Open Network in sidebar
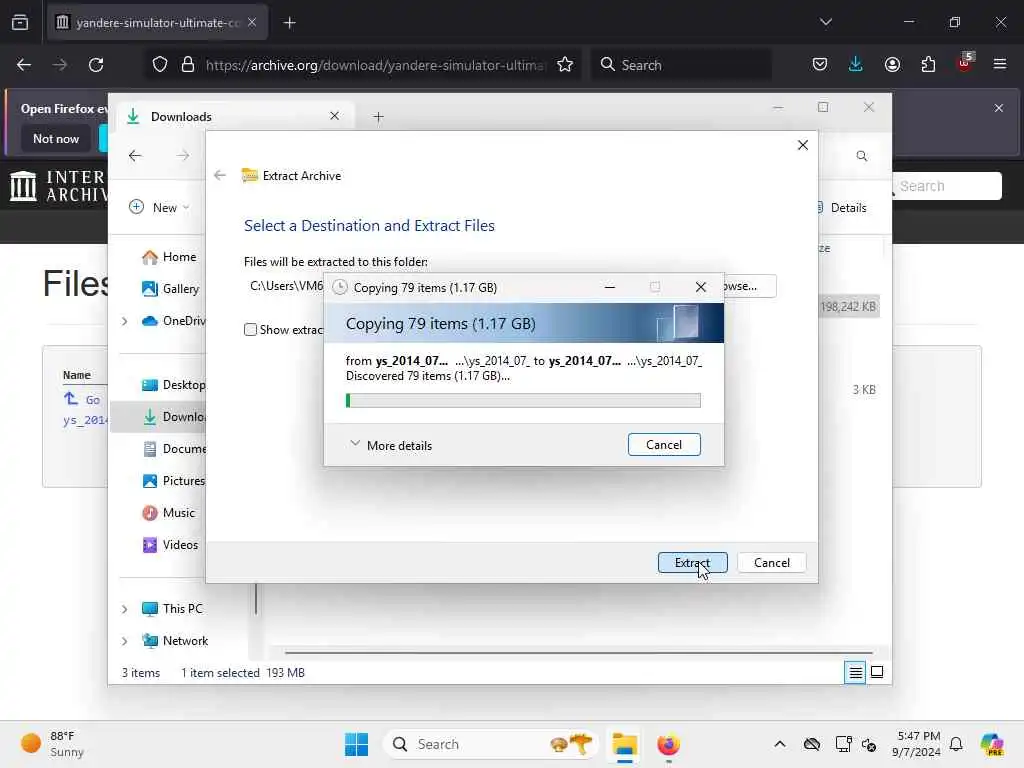Image resolution: width=1024 pixels, height=768 pixels. click(x=175, y=641)
